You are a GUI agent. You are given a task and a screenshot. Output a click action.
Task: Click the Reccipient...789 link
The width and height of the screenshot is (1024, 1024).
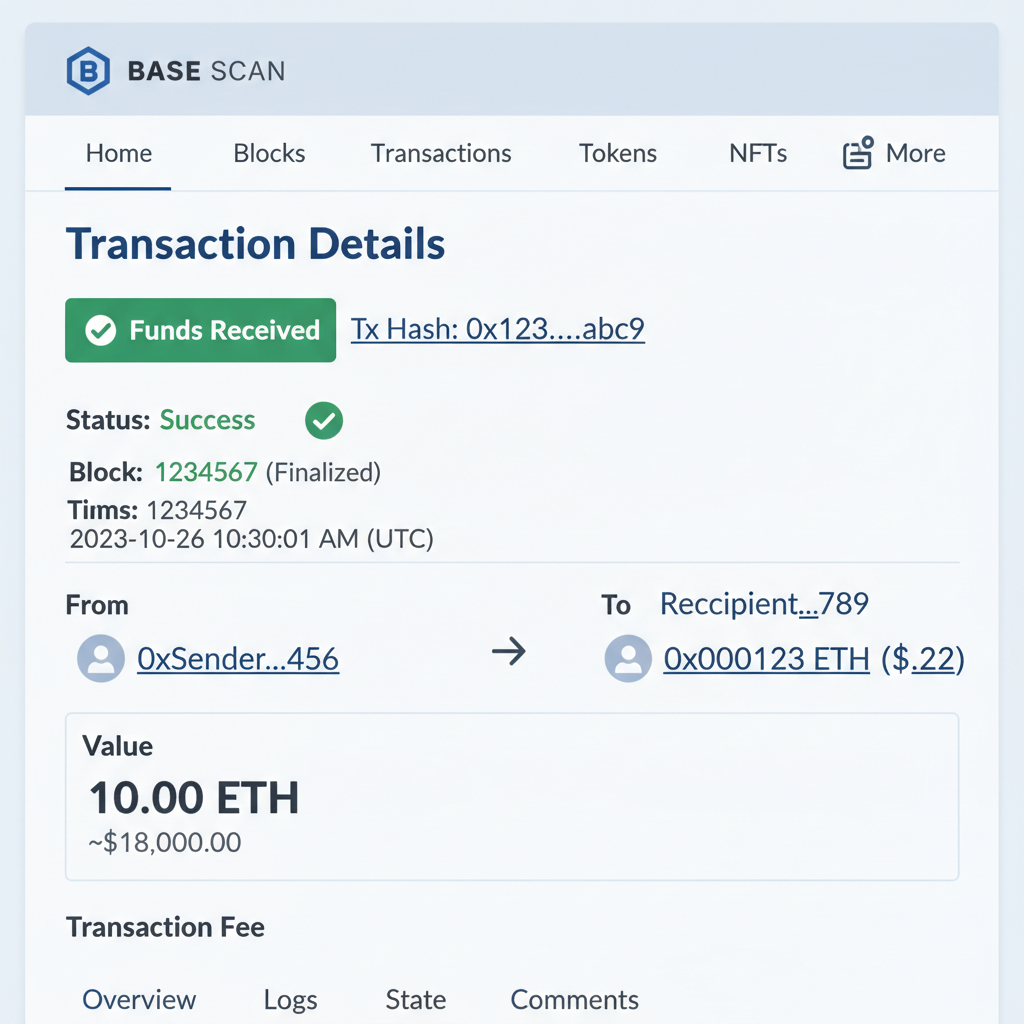tap(764, 604)
